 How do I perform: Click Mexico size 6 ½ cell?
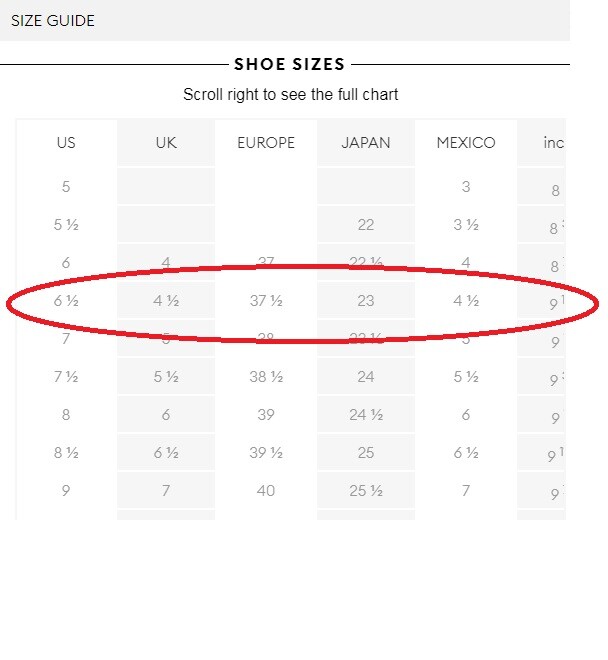pos(466,453)
